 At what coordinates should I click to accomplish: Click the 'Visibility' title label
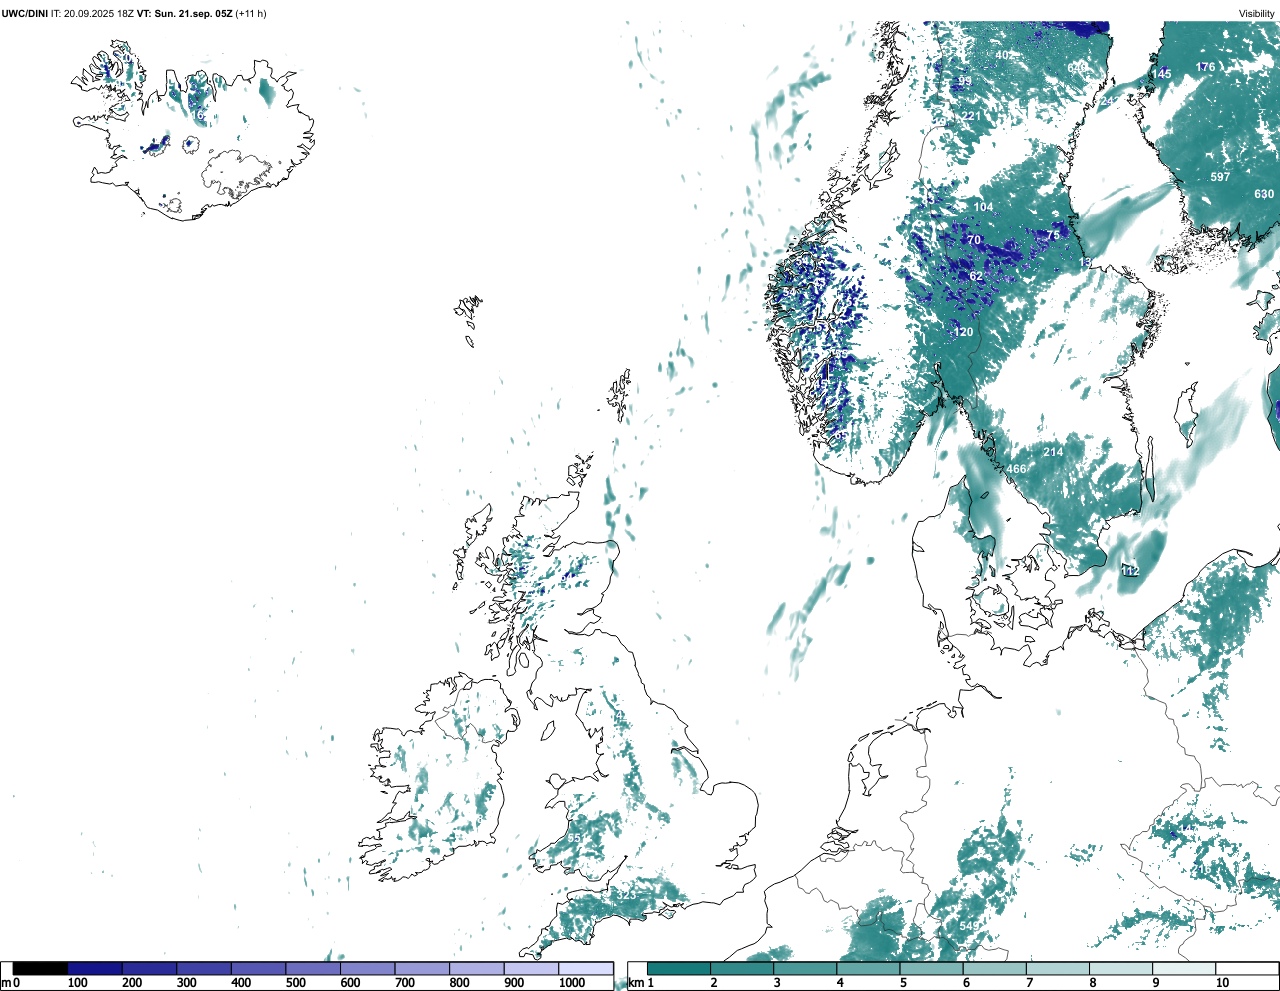point(1257,13)
